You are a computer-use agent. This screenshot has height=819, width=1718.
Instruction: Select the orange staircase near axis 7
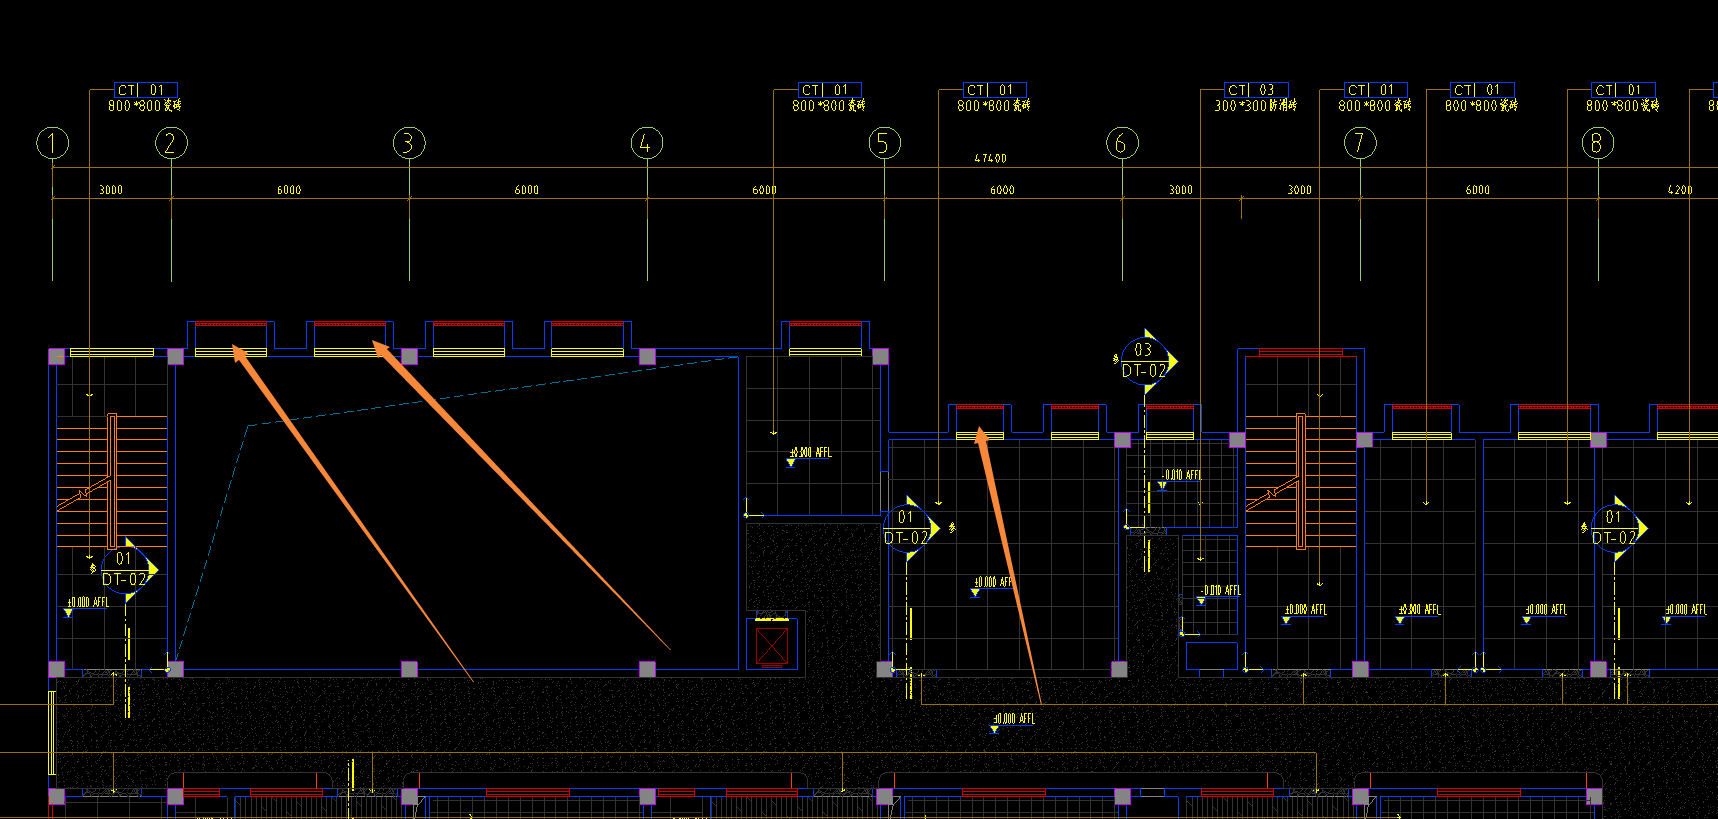[x=1300, y=481]
